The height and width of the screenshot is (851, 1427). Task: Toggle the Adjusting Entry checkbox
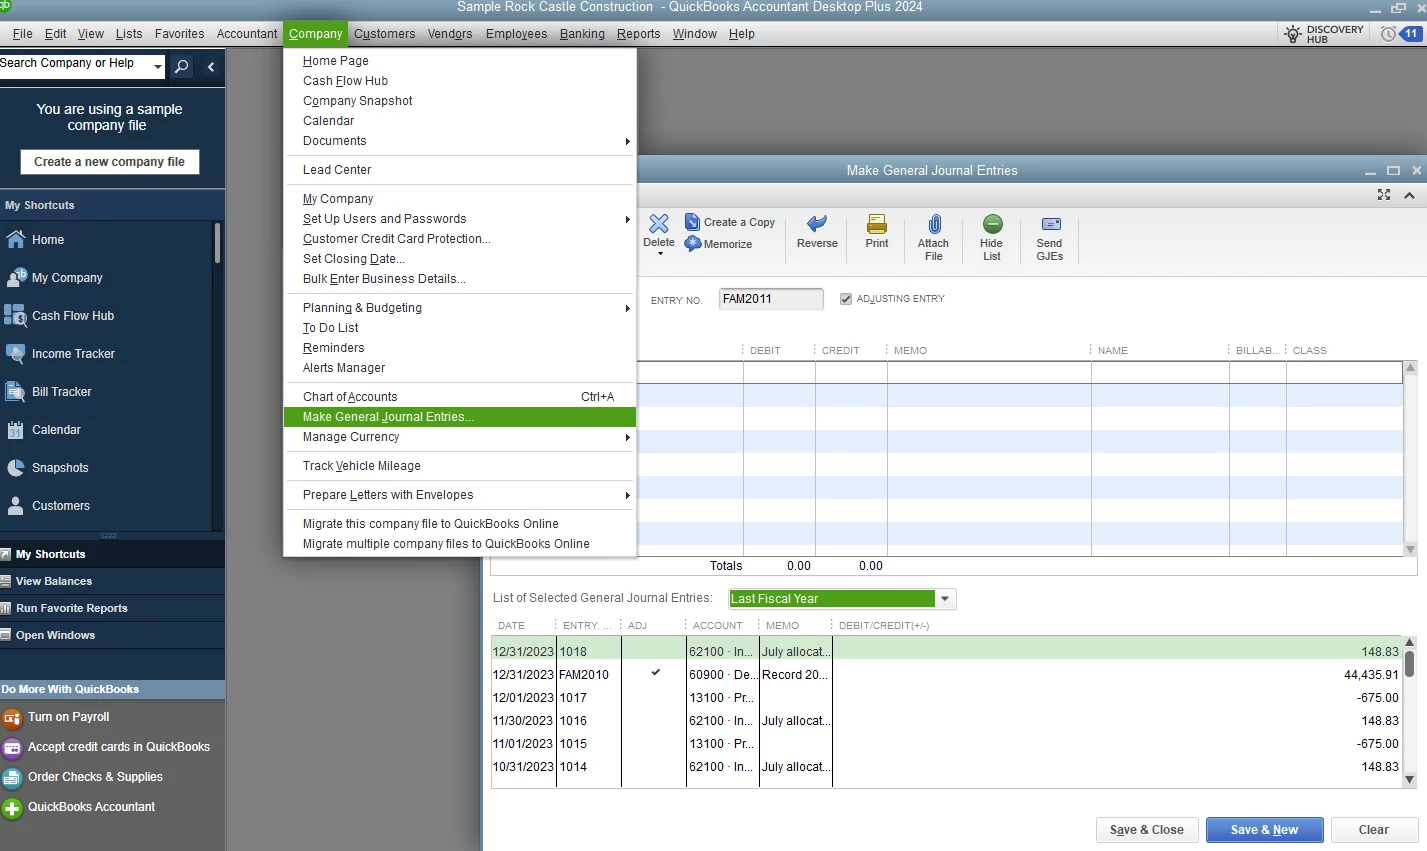pos(846,299)
